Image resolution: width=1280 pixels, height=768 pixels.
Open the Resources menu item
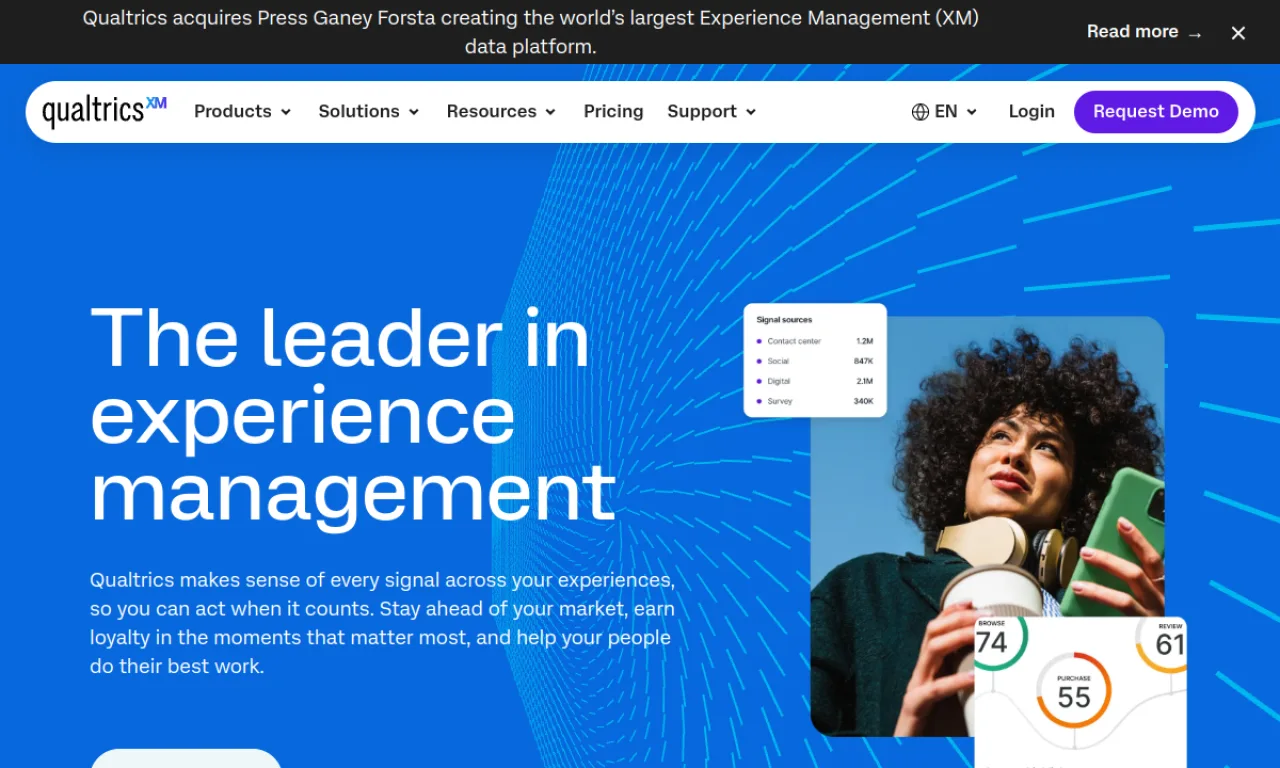501,112
